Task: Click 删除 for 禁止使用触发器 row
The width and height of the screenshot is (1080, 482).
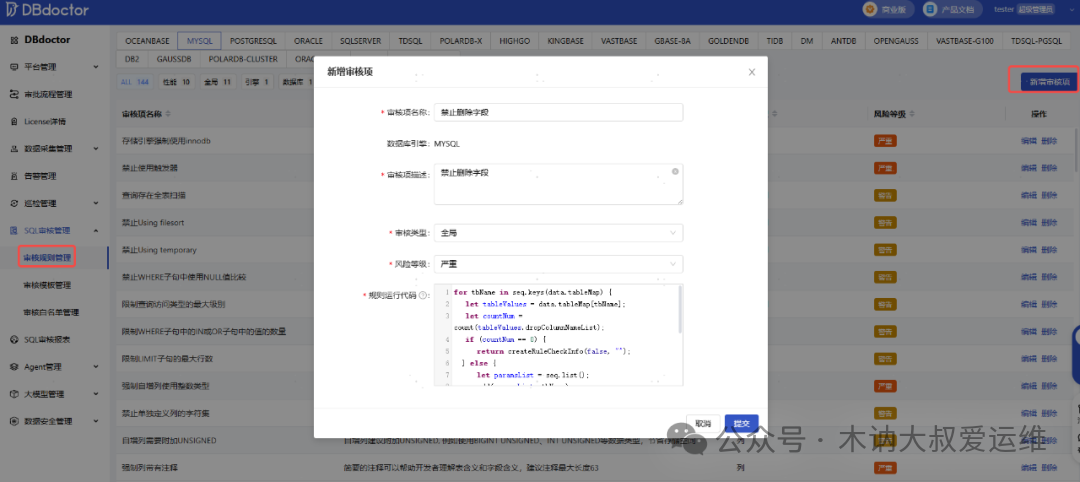Action: click(1049, 168)
